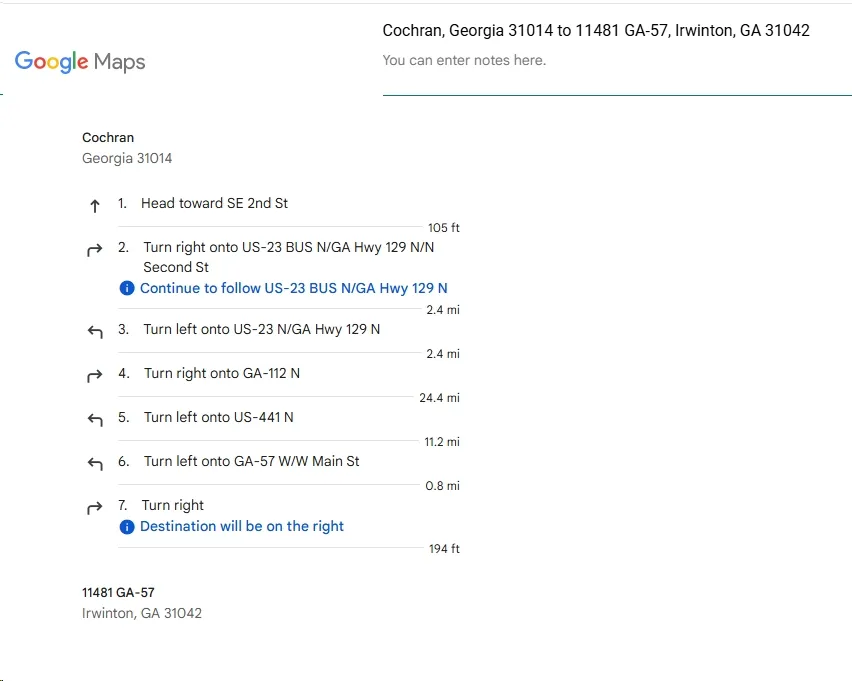Select the 'Georgia 31014' origin line
The width and height of the screenshot is (852, 681).
127,158
